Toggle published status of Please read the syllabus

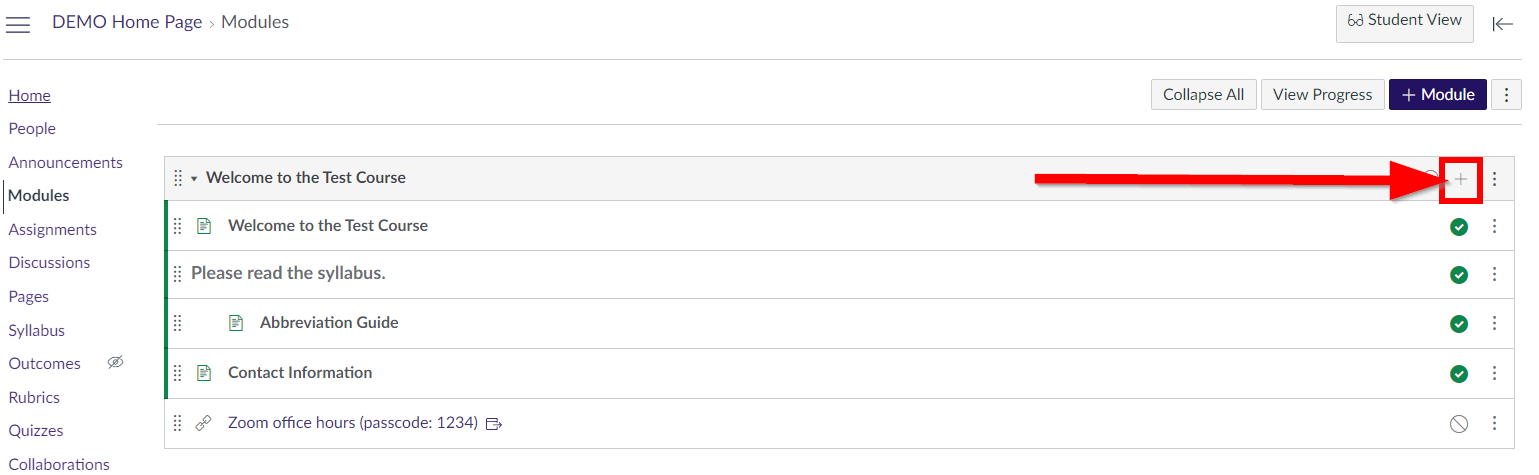tap(1459, 275)
